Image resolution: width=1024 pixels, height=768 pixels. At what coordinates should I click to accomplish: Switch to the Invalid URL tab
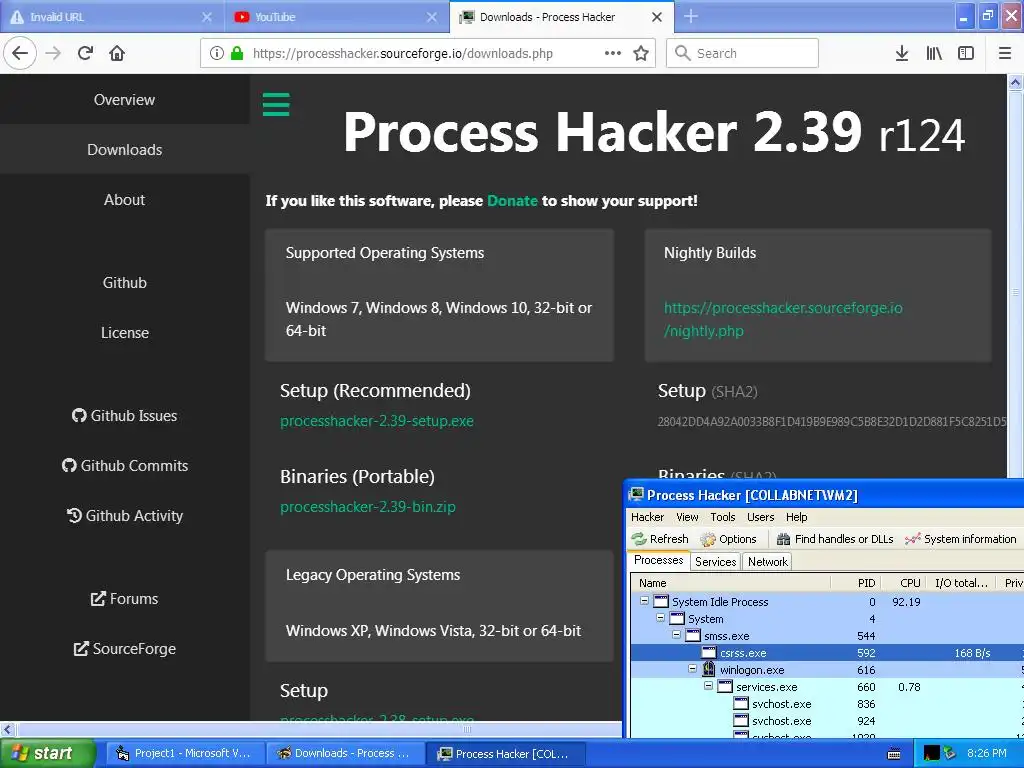coord(112,17)
